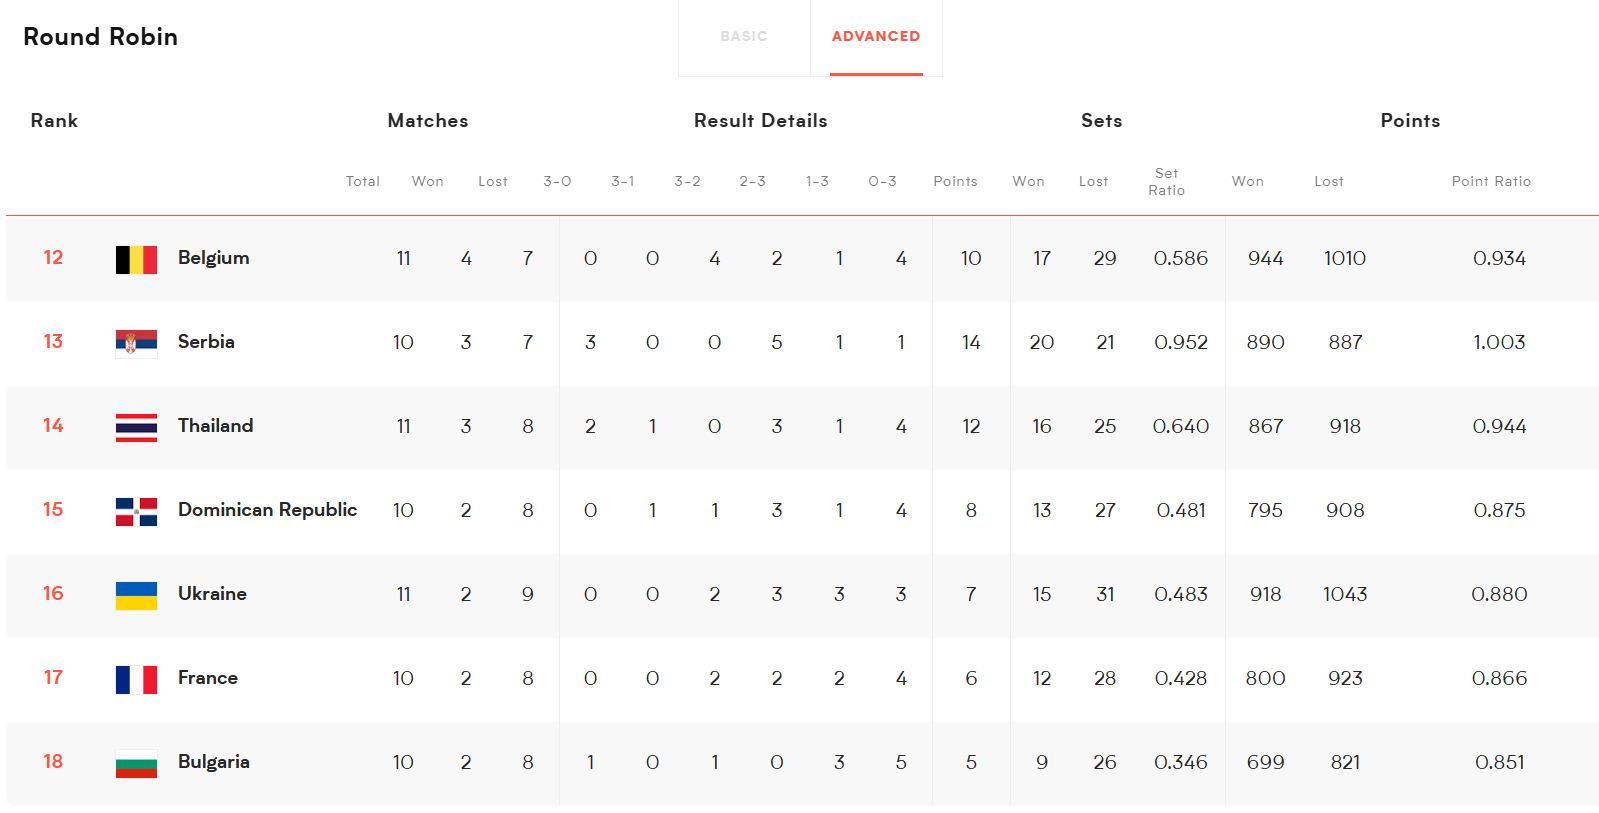Click the Total matches column header
Viewport: 1599px width, 813px height.
(363, 181)
